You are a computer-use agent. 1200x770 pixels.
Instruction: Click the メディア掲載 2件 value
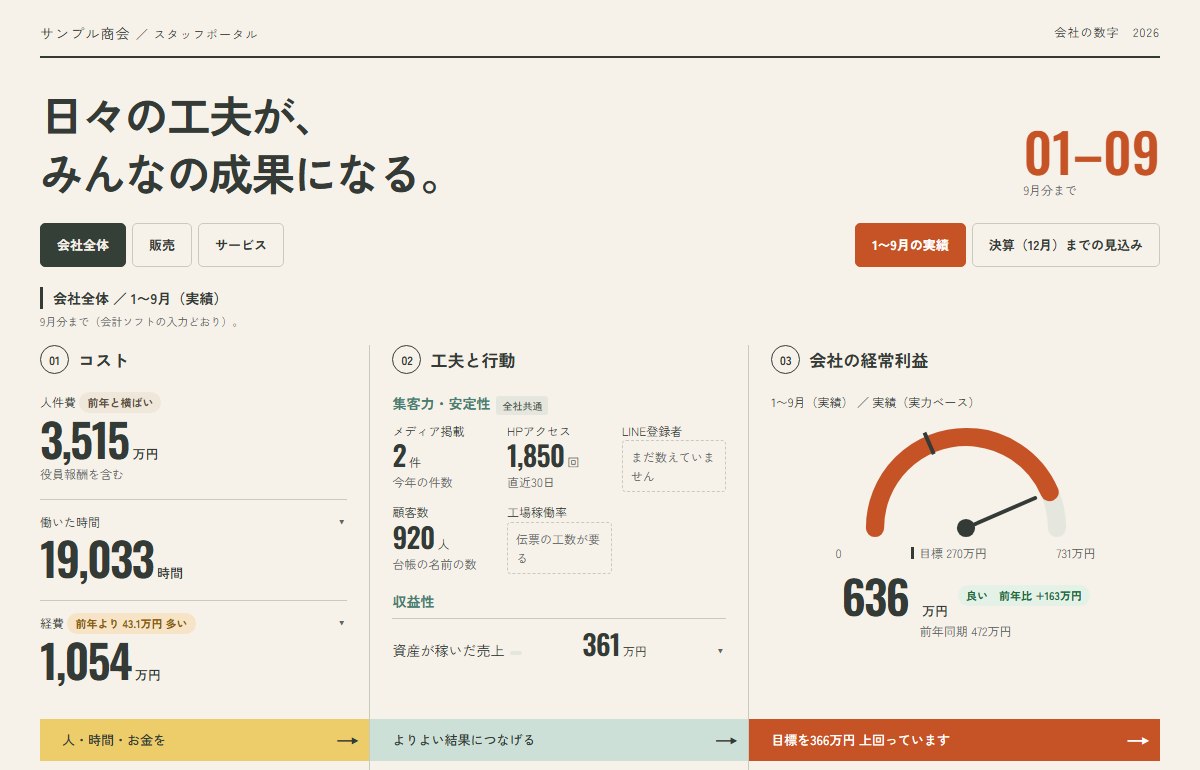pyautogui.click(x=407, y=457)
